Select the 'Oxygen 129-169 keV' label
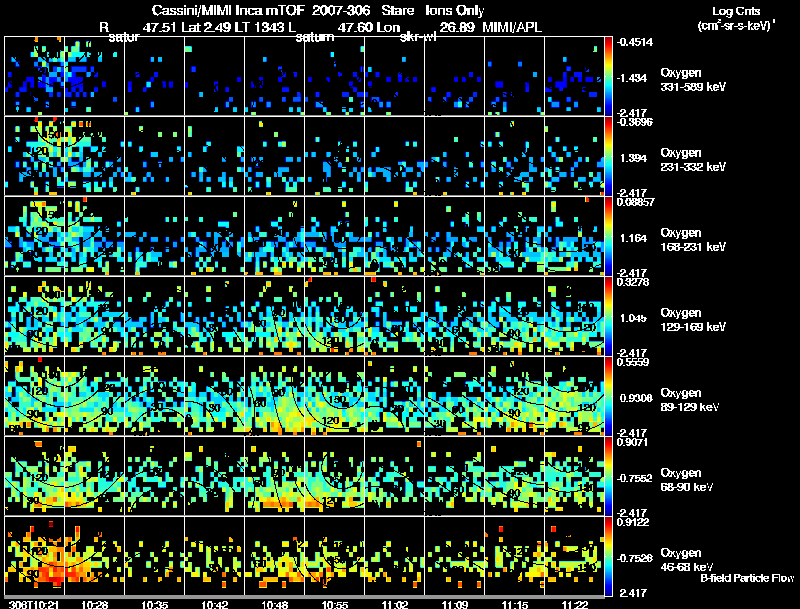 click(693, 320)
